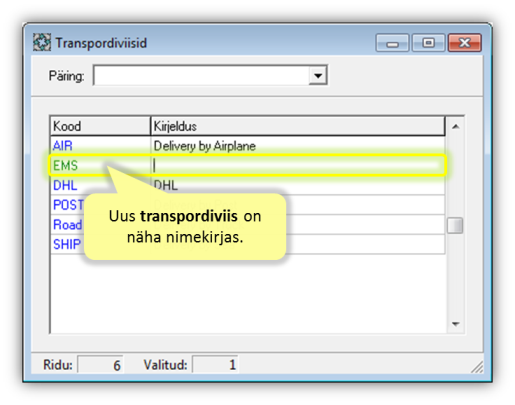Click the Transpordiviisid window app icon

[42, 42]
